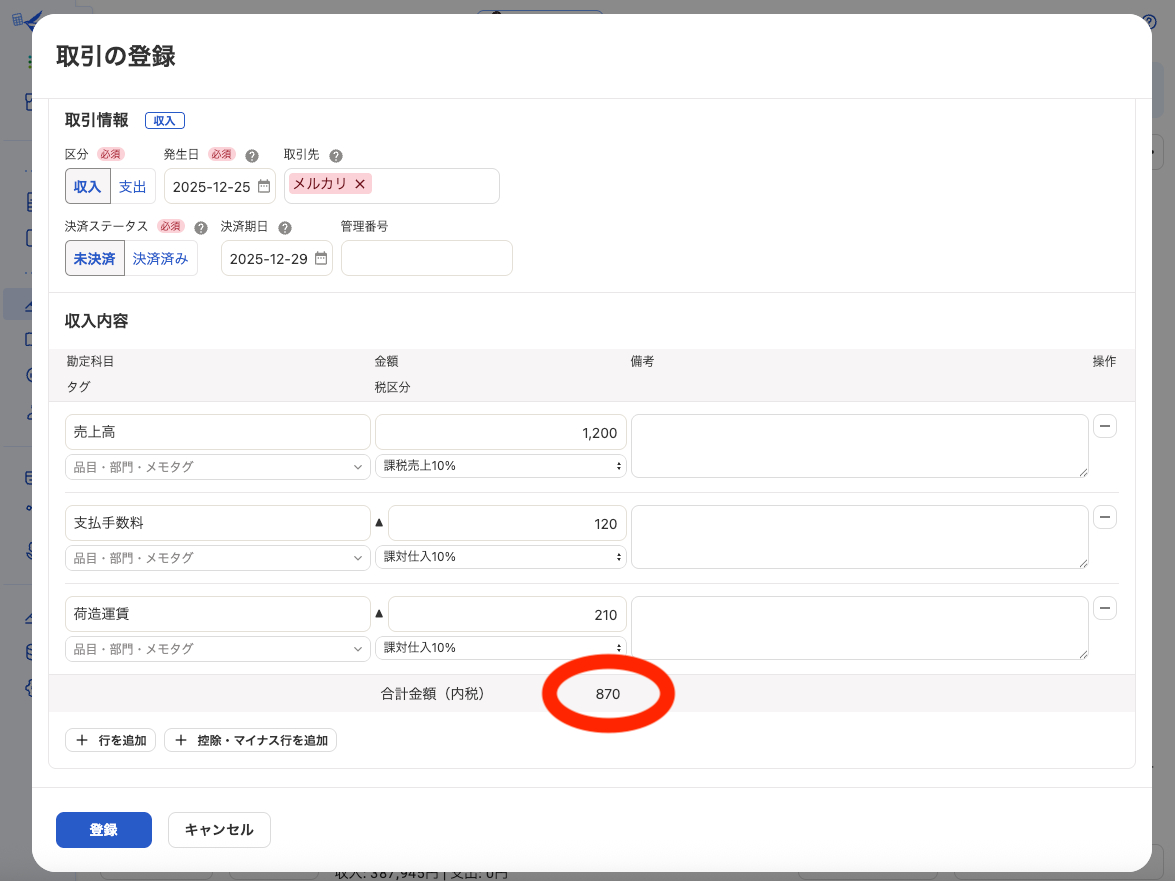Open the 課税売上10% tax category selector
The width and height of the screenshot is (1175, 881).
tap(500, 466)
